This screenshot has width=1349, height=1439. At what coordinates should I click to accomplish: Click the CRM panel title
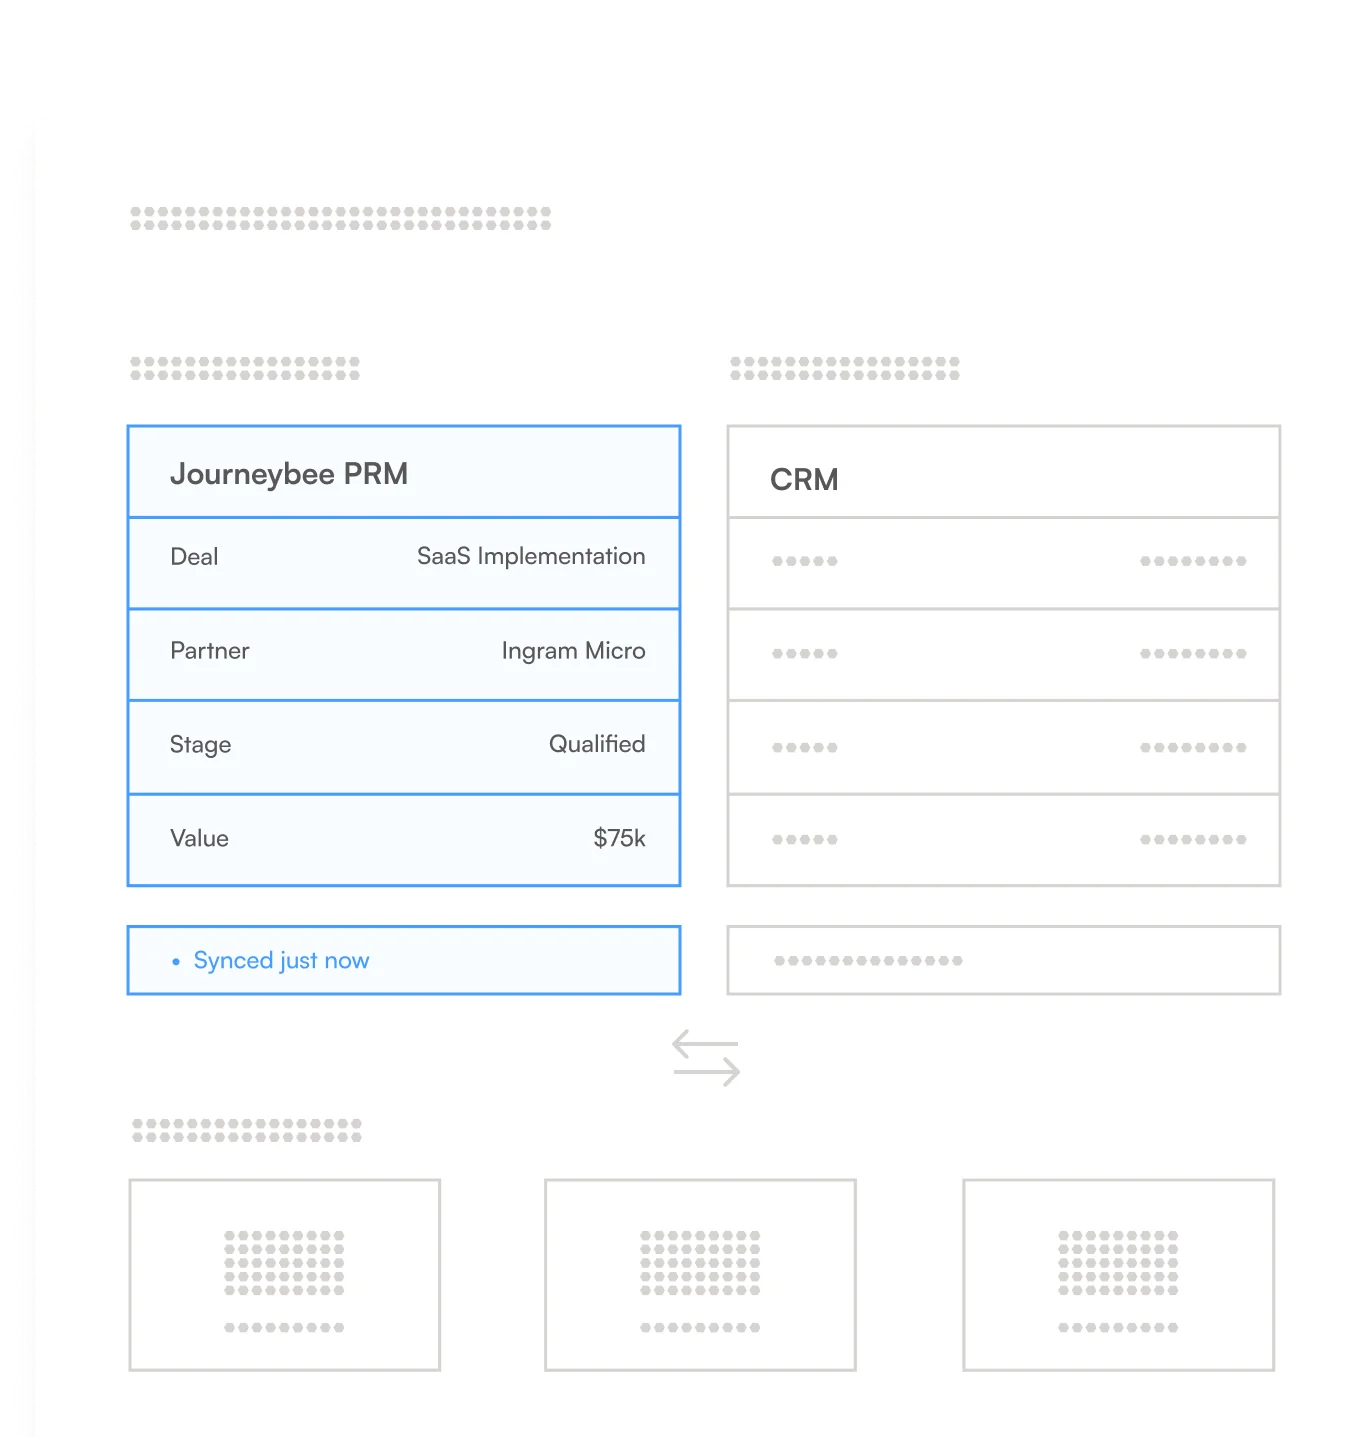click(804, 480)
